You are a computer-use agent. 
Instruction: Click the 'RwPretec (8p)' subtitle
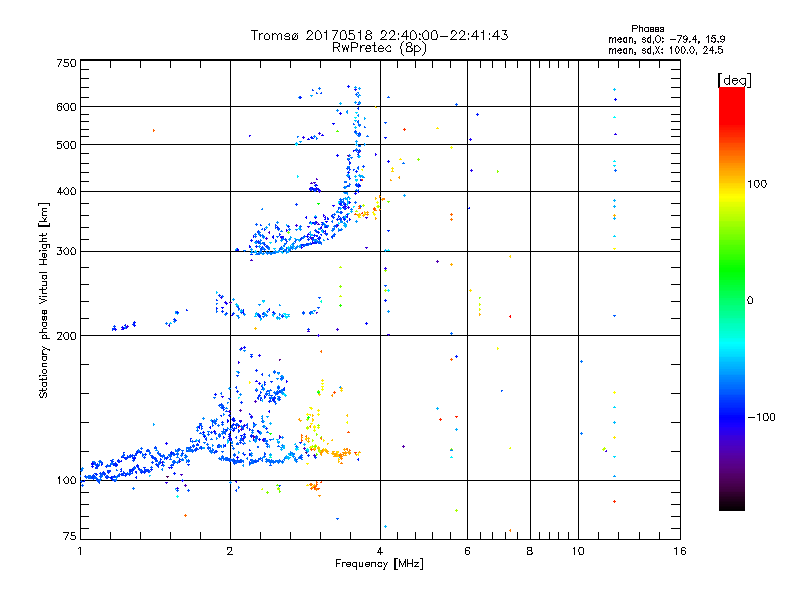pyautogui.click(x=379, y=48)
